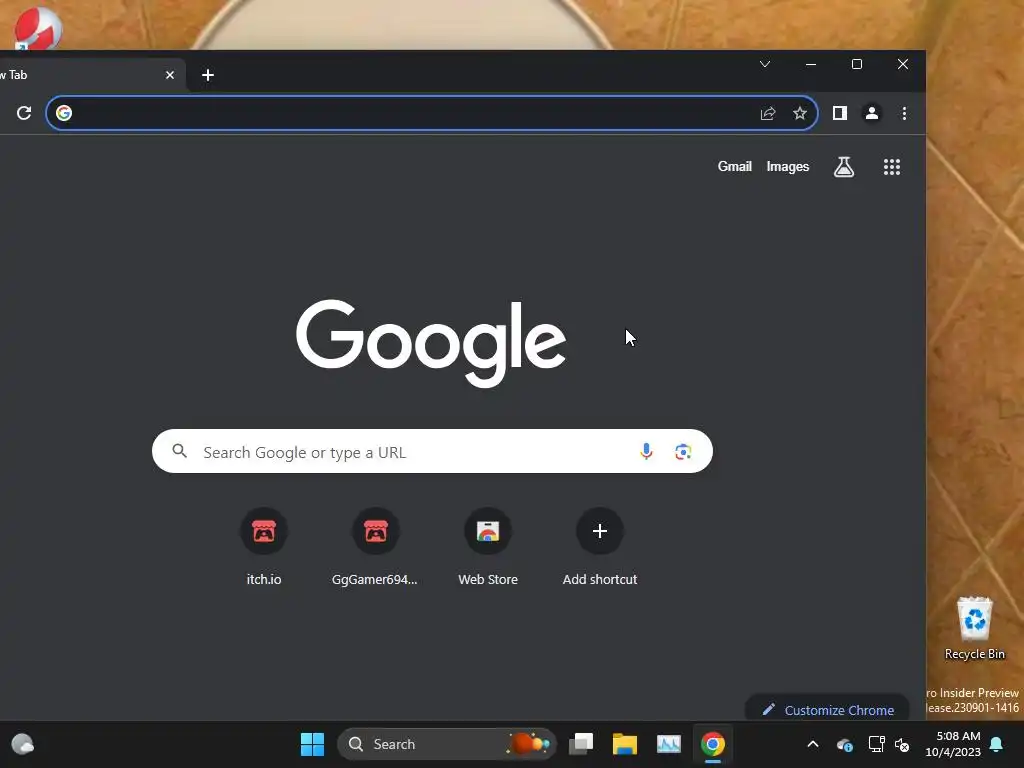Open the weather widget on taskbar
1024x768 pixels.
pyautogui.click(x=23, y=744)
